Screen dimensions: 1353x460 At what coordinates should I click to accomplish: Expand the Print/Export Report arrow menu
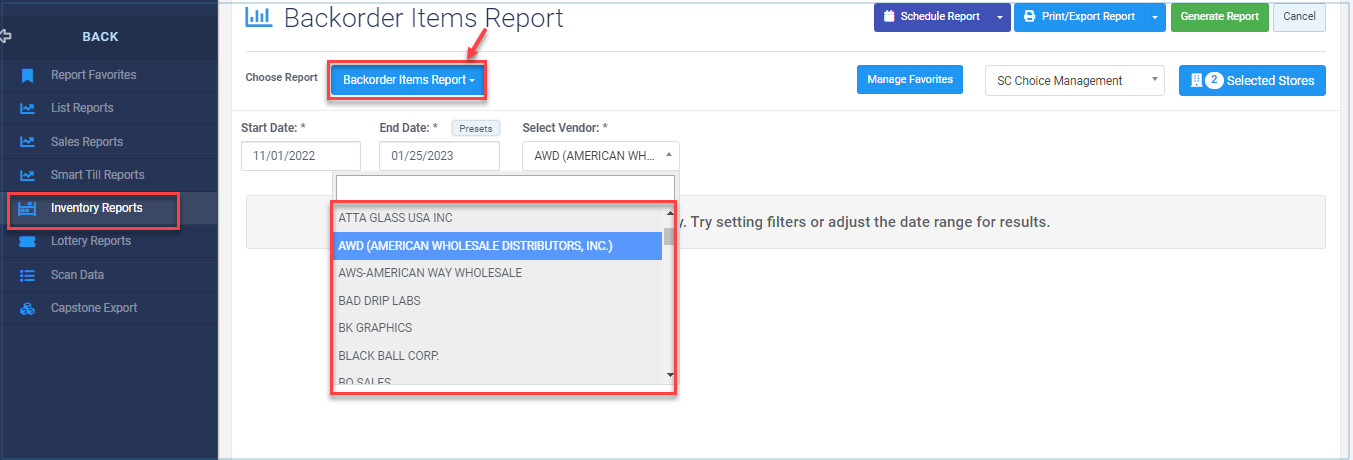coord(1155,17)
